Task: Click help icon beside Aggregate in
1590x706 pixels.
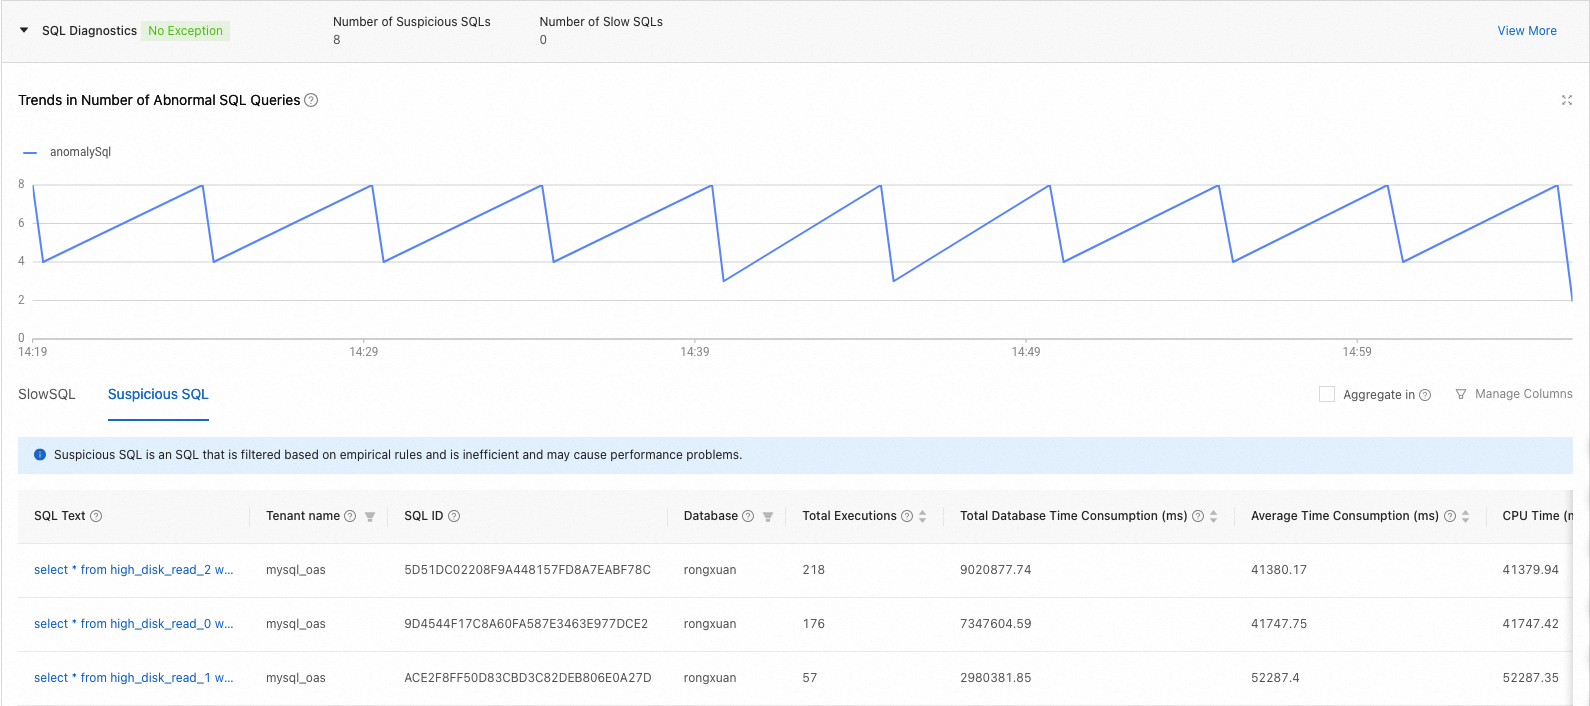Action: (1425, 395)
